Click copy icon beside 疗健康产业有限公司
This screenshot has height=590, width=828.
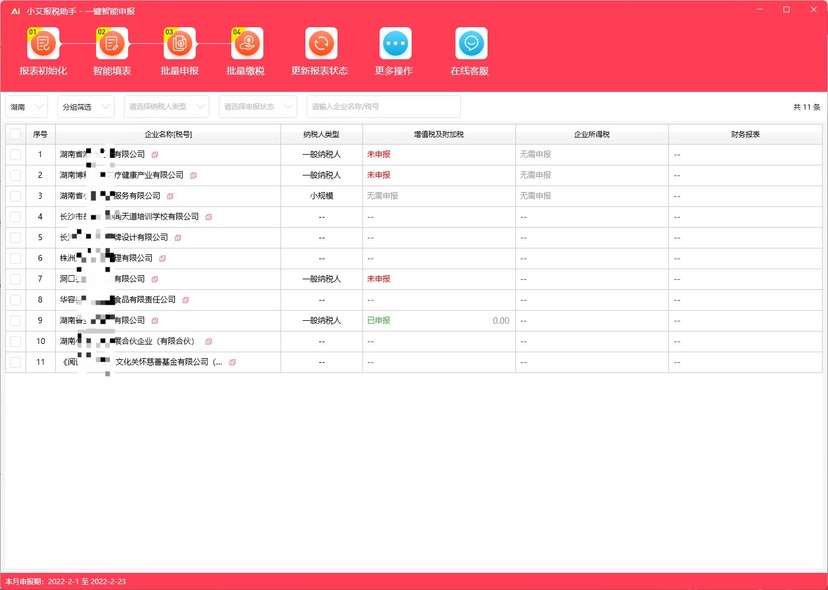point(193,175)
